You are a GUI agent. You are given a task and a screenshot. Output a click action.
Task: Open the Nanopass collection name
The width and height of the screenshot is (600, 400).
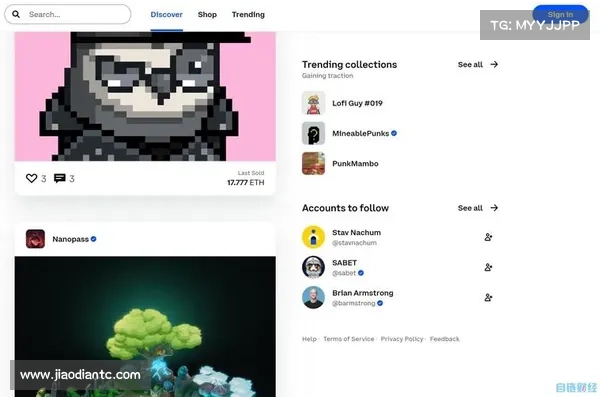point(70,239)
